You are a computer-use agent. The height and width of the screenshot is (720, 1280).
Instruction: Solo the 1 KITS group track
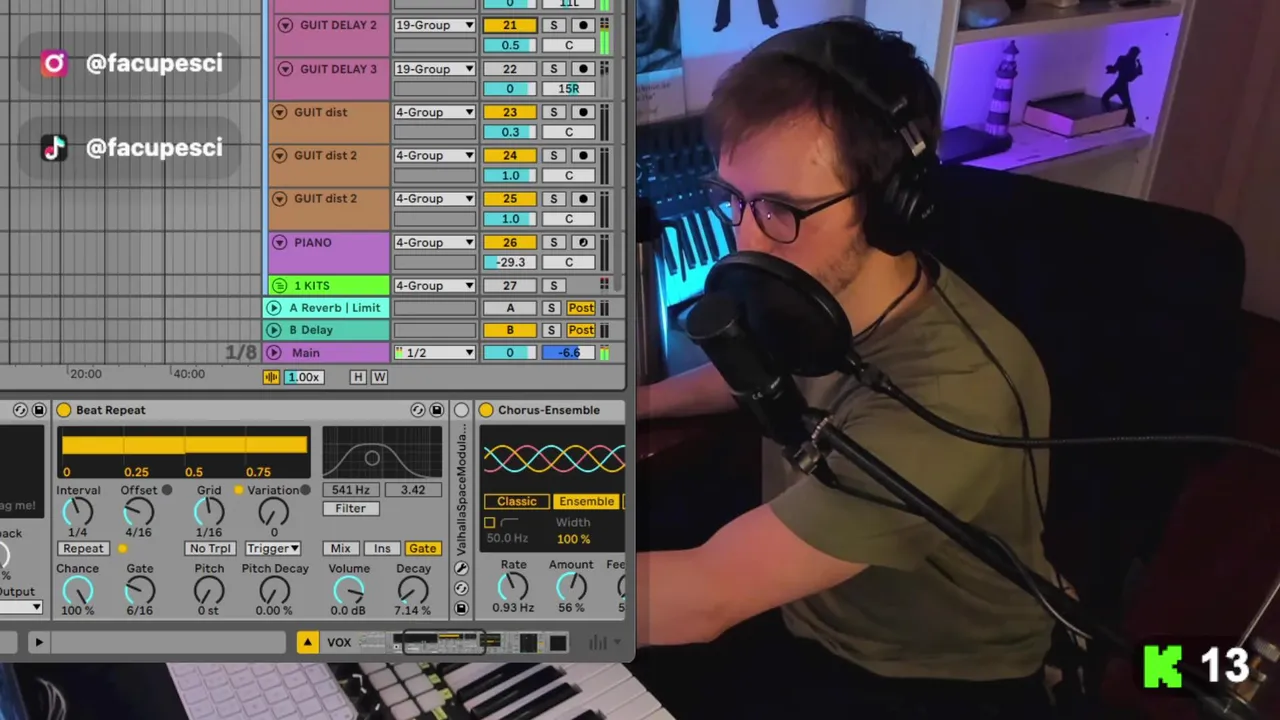pos(554,285)
